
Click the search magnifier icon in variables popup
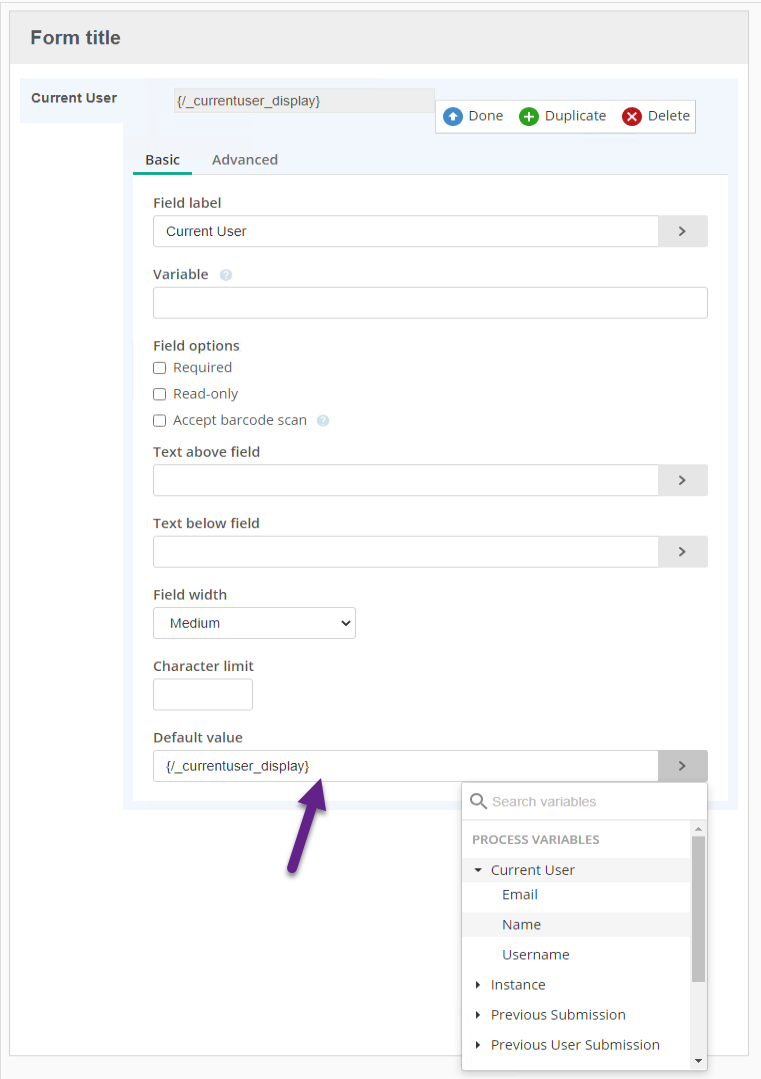478,801
